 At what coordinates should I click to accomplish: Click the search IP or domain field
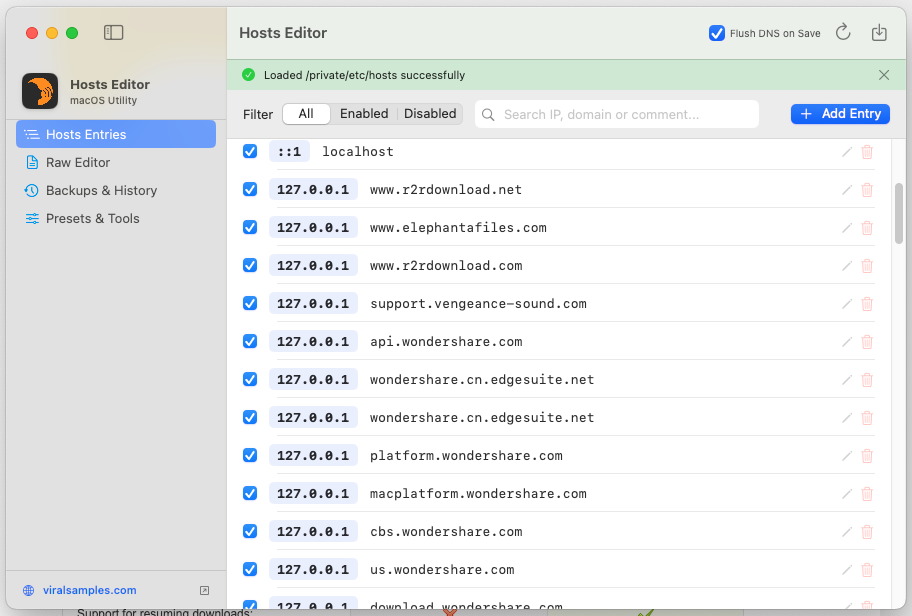click(x=617, y=114)
